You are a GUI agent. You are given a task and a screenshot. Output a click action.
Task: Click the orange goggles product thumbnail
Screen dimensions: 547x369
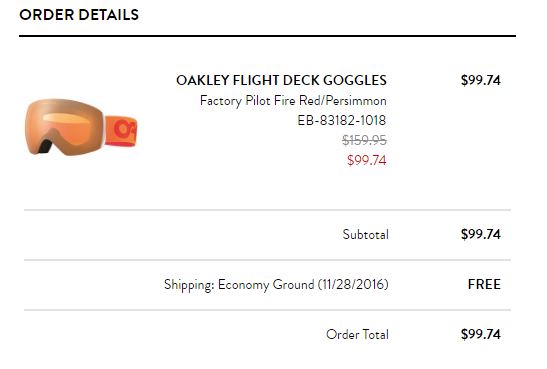pos(81,127)
